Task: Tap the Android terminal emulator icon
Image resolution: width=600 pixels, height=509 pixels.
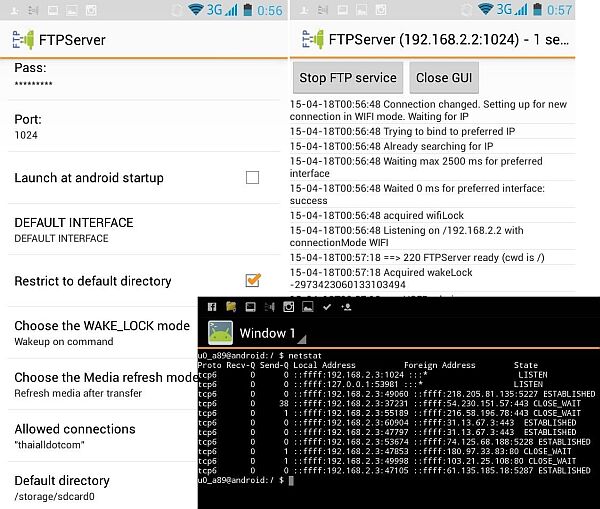Action: coord(220,333)
